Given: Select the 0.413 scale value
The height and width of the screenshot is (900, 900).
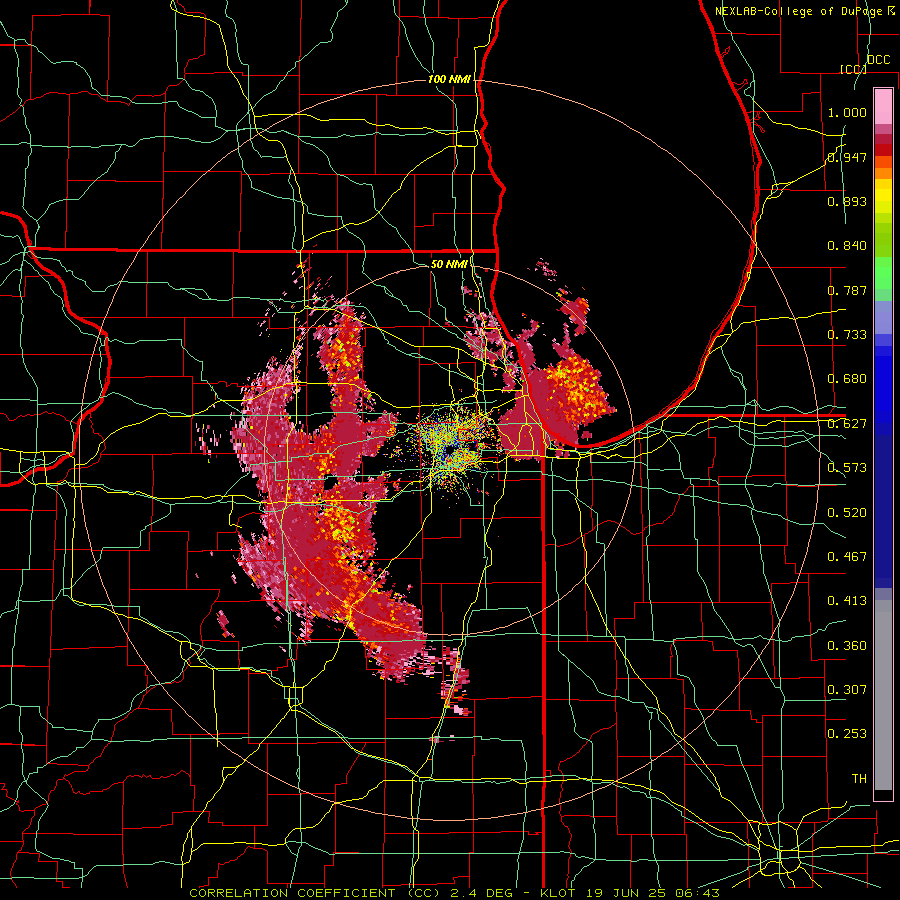Looking at the screenshot, I should coord(847,601).
